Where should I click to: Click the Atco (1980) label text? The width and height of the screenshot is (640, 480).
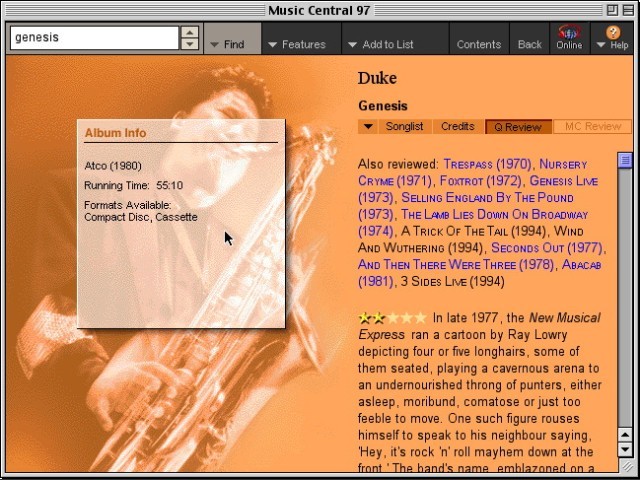point(113,166)
